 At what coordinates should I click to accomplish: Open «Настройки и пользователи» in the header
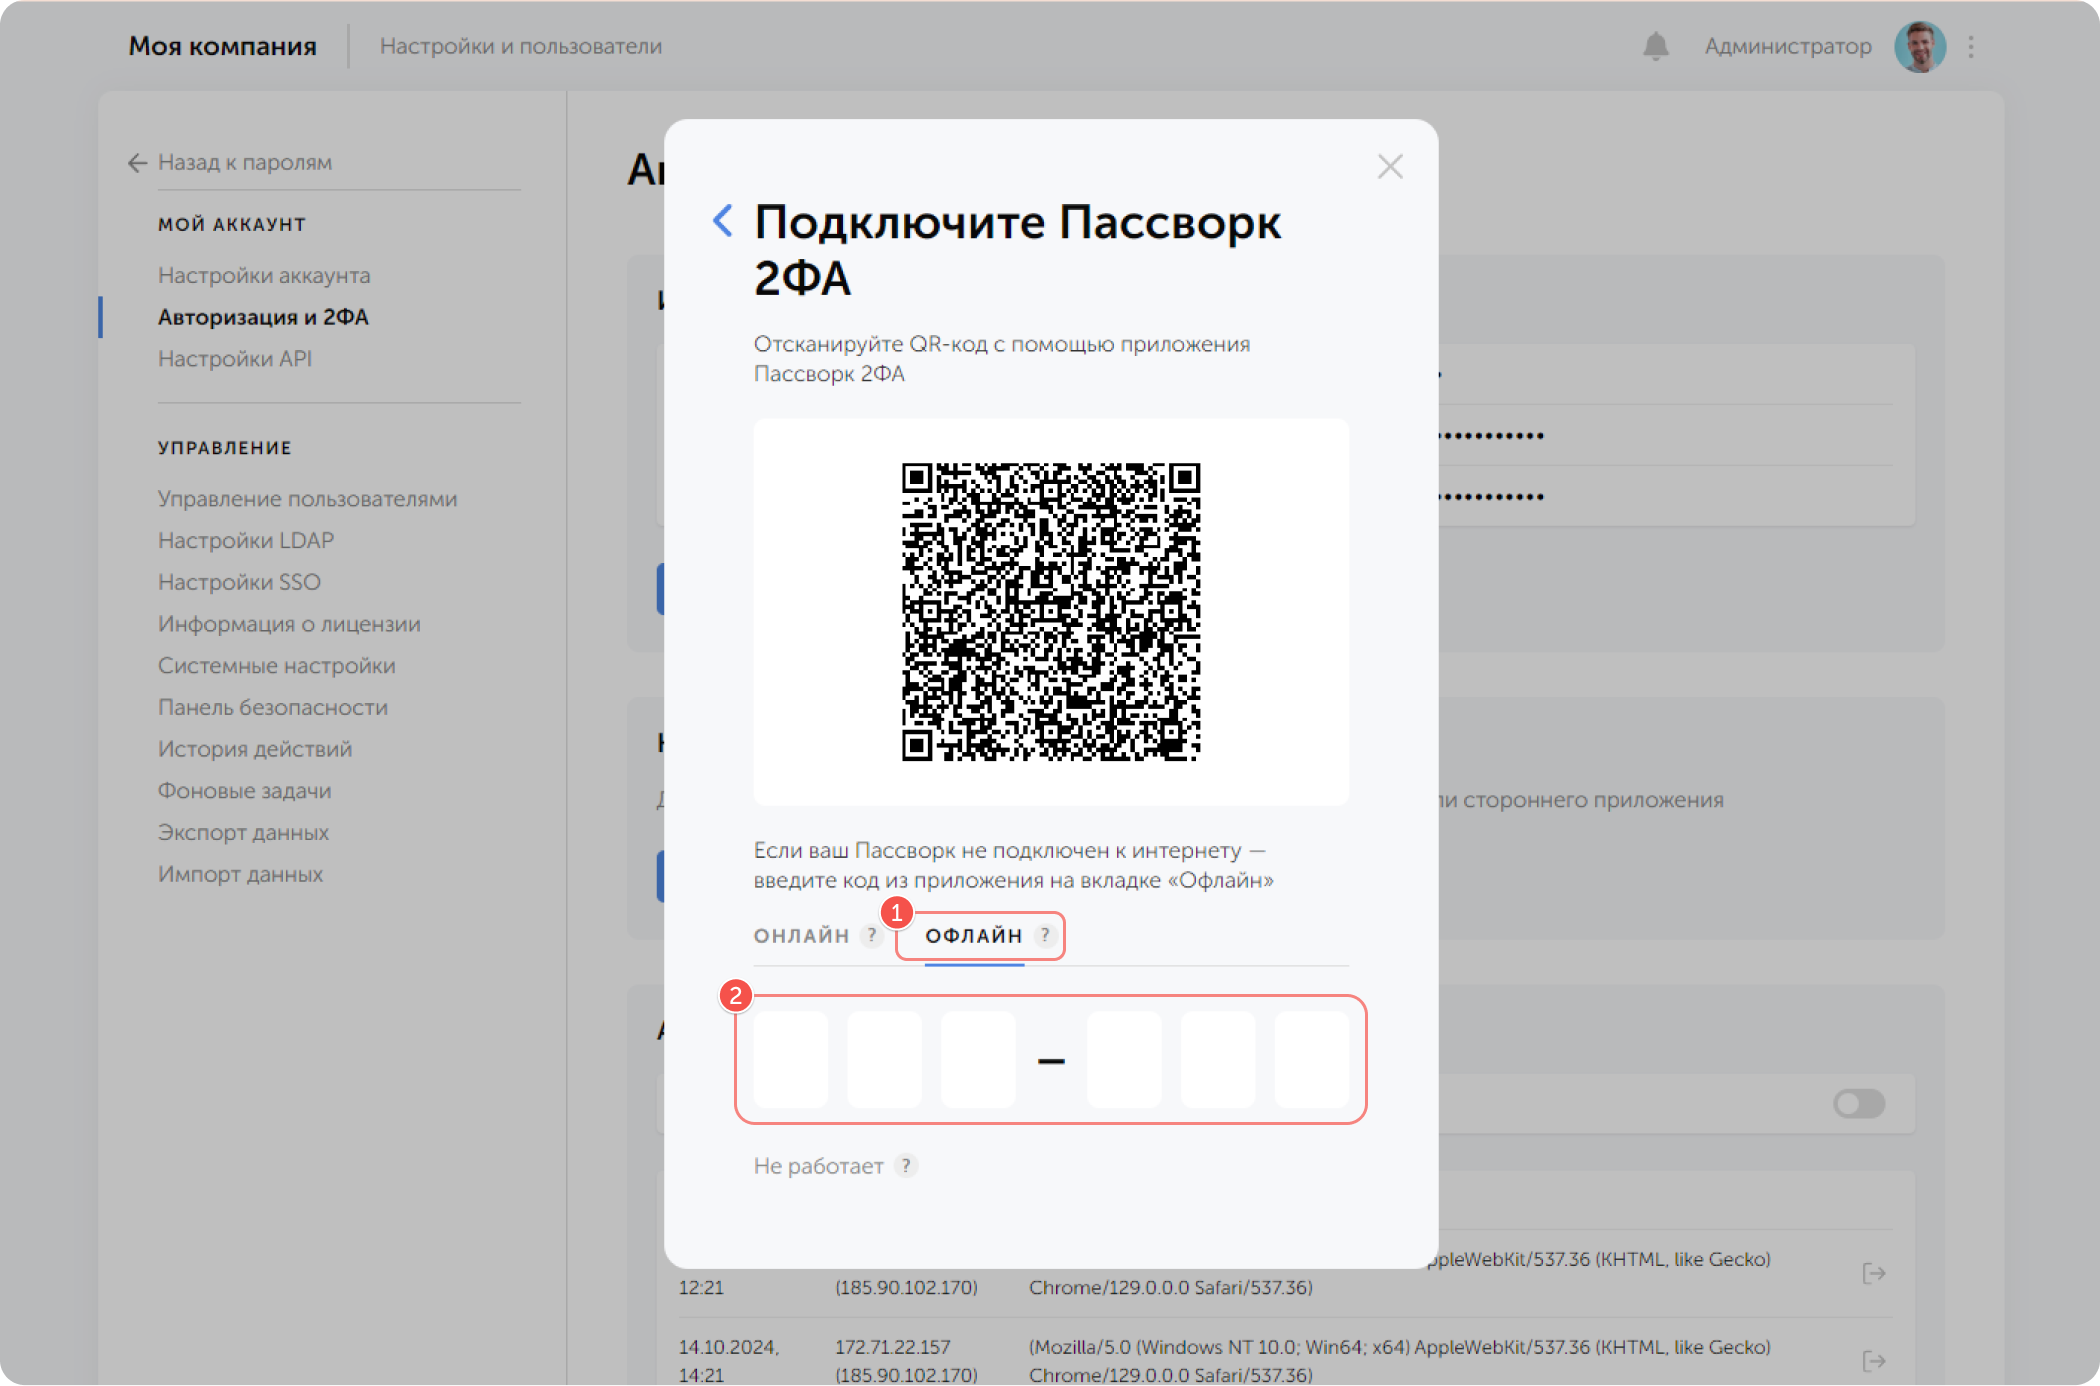(x=521, y=46)
